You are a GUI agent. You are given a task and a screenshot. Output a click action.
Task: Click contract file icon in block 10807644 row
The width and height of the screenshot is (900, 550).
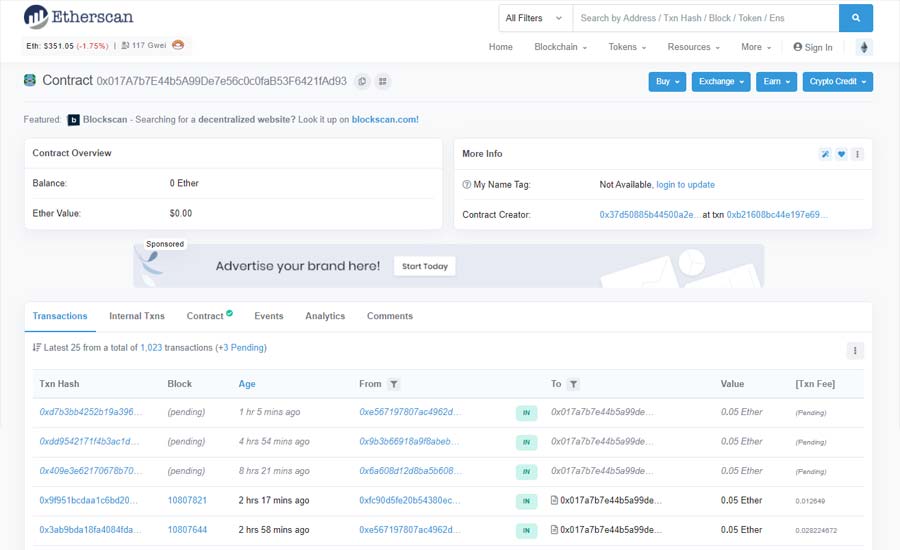click(554, 529)
